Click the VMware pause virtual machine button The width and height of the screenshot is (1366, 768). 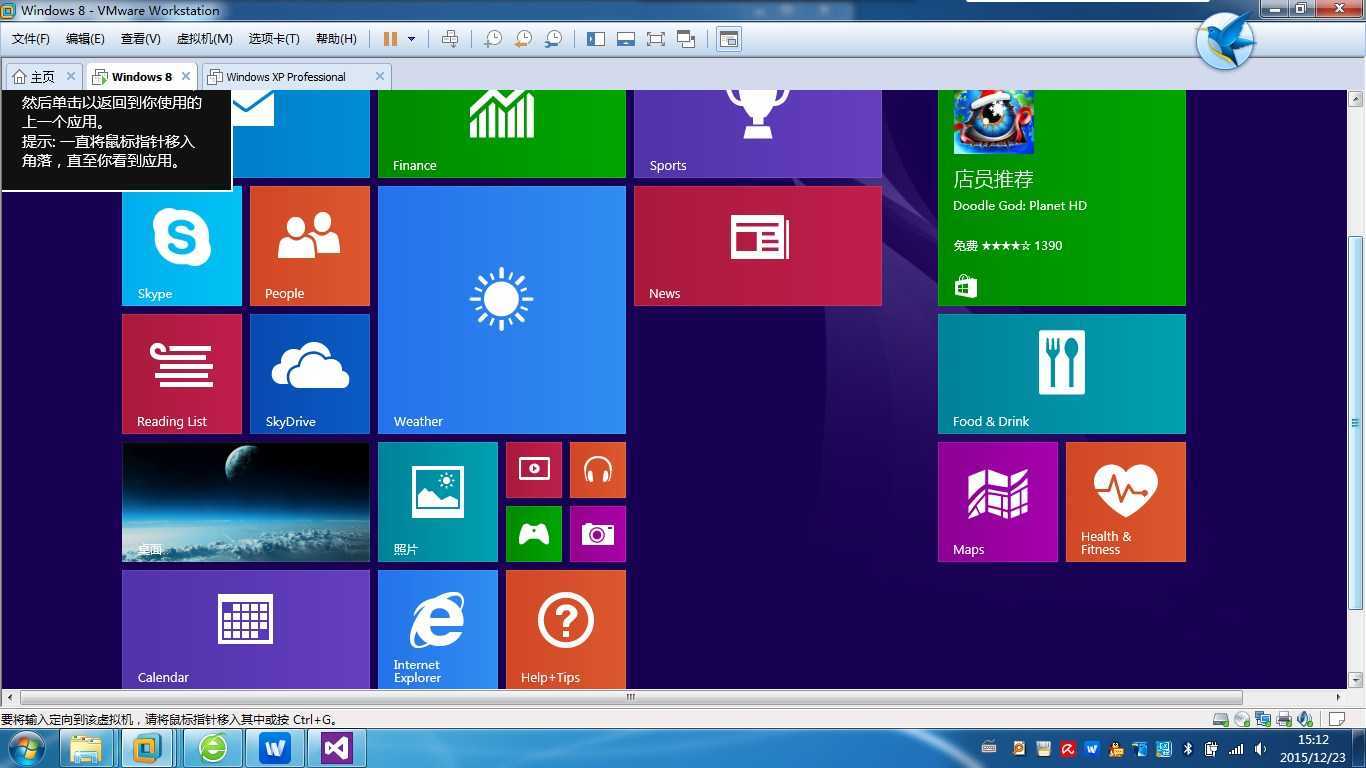coord(390,39)
